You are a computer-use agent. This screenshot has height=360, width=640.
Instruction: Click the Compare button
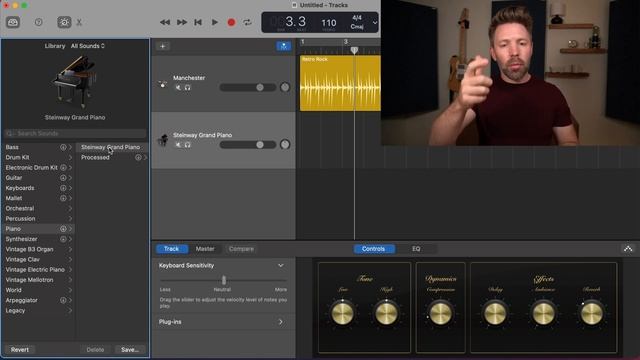click(241, 249)
